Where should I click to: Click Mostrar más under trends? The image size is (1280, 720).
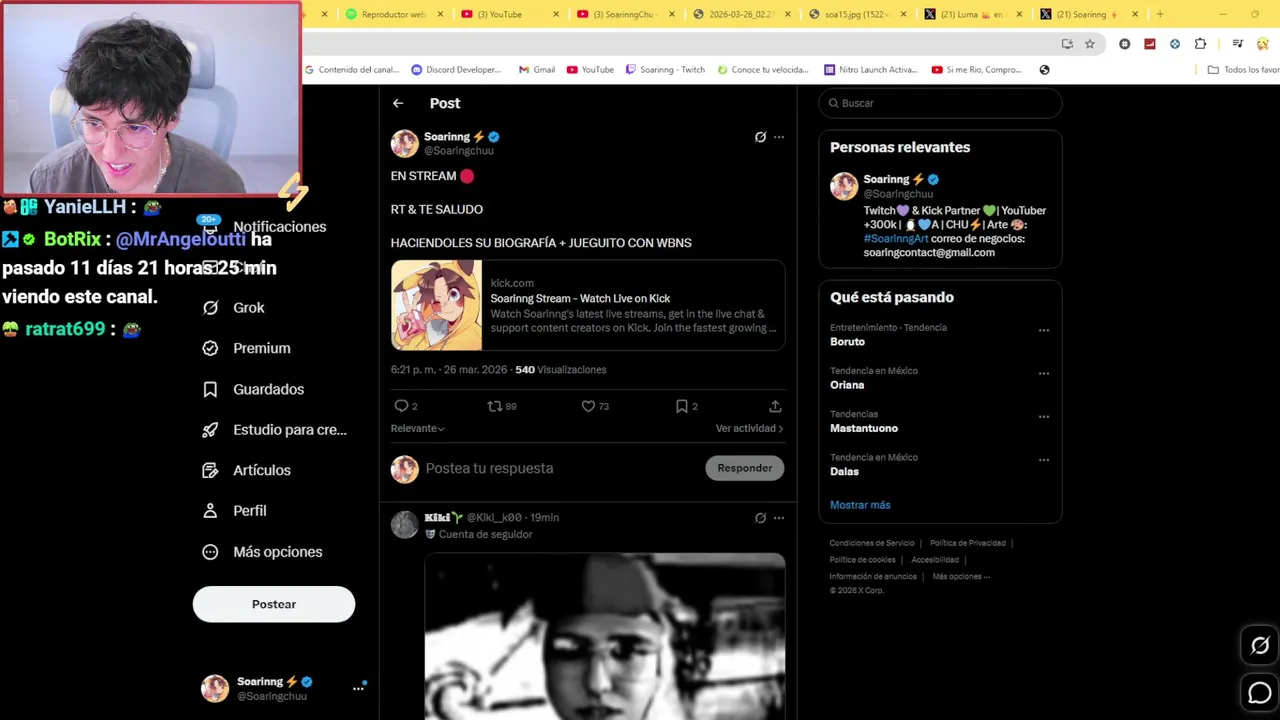[x=860, y=505]
